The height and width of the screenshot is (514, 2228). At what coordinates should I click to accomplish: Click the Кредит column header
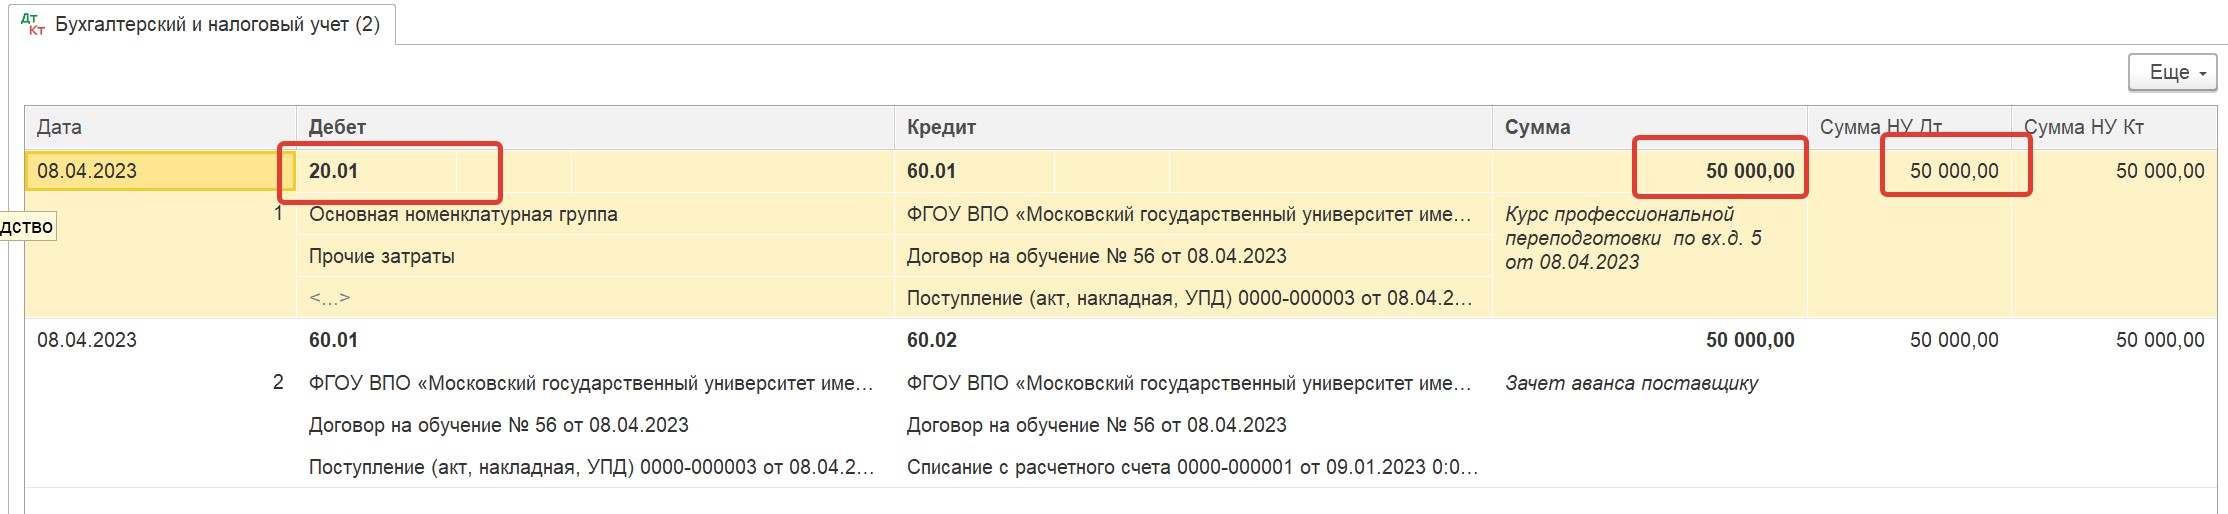click(1193, 127)
